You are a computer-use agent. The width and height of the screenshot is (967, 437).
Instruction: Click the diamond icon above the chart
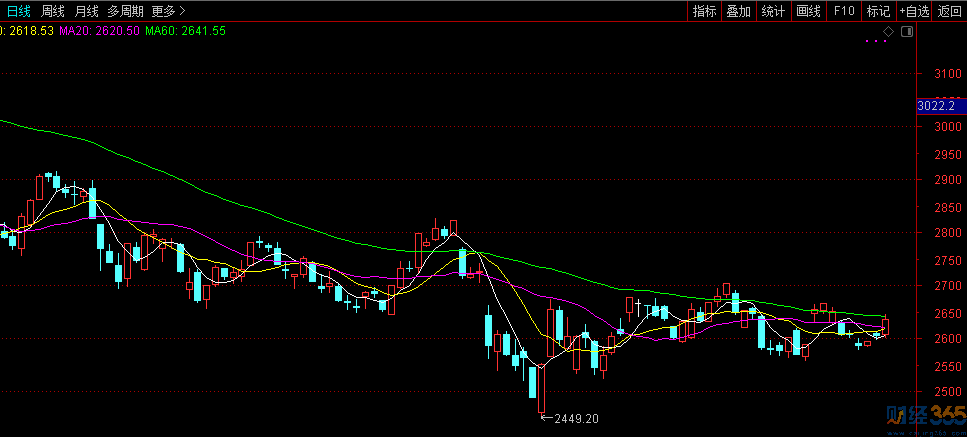[x=888, y=31]
